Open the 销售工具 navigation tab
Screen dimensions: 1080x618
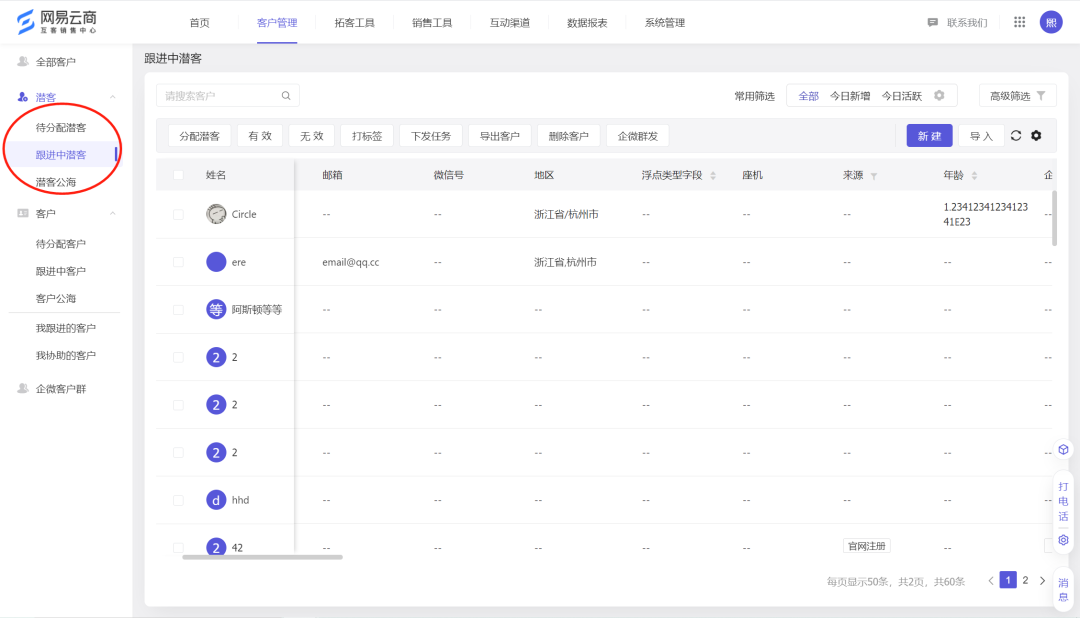point(431,21)
